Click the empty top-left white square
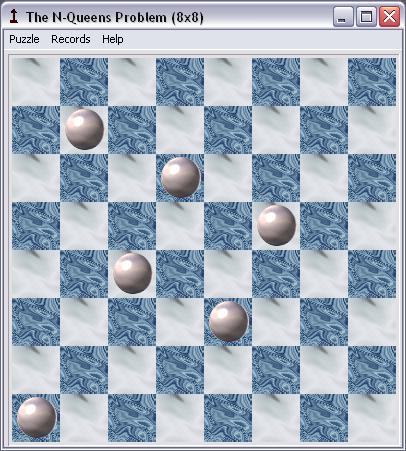The height and width of the screenshot is (451, 406). [36, 82]
